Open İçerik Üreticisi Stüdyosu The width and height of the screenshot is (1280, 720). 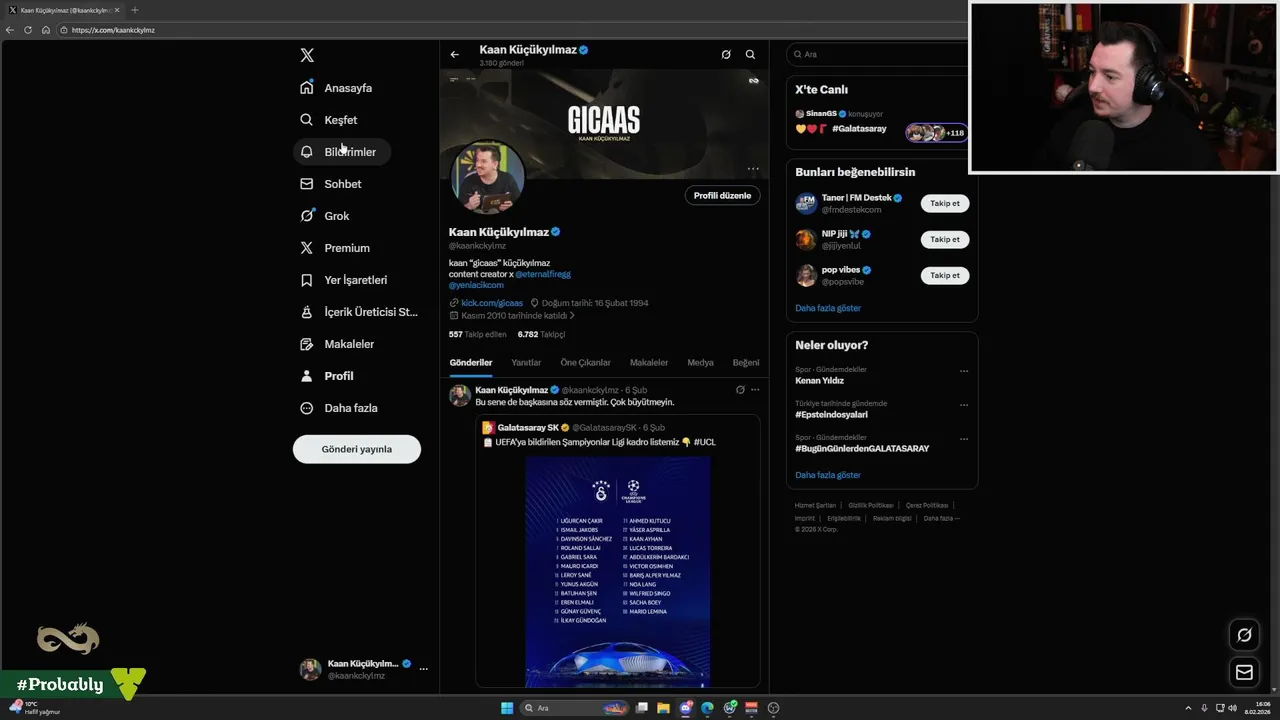point(359,312)
